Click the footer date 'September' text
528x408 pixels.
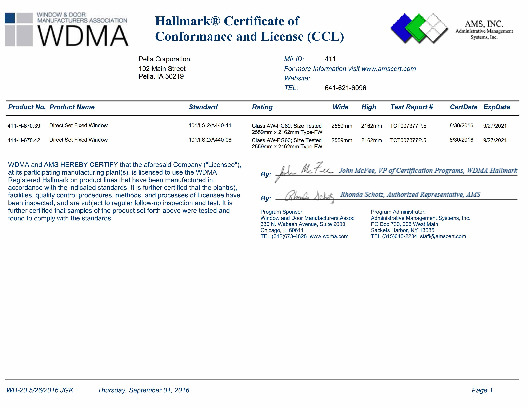pos(145,390)
